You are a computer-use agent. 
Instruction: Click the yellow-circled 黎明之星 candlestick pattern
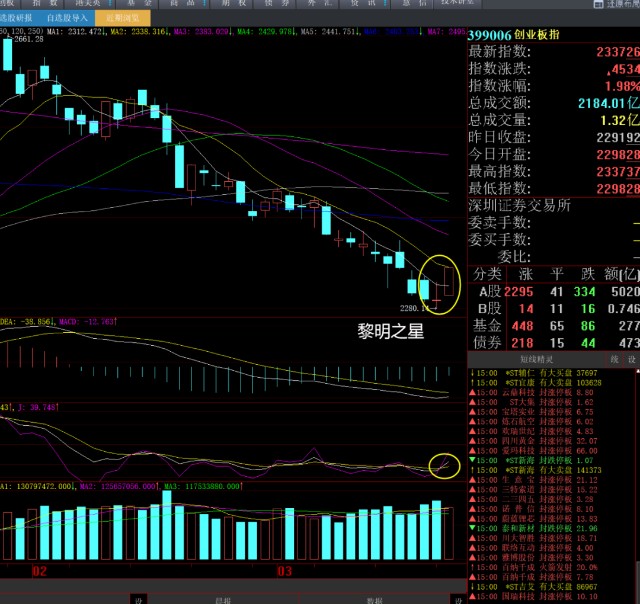440,283
